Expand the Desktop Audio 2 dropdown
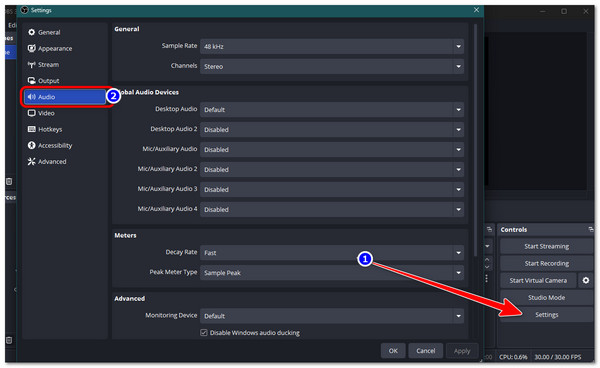The width and height of the screenshot is (600, 368). coord(332,130)
